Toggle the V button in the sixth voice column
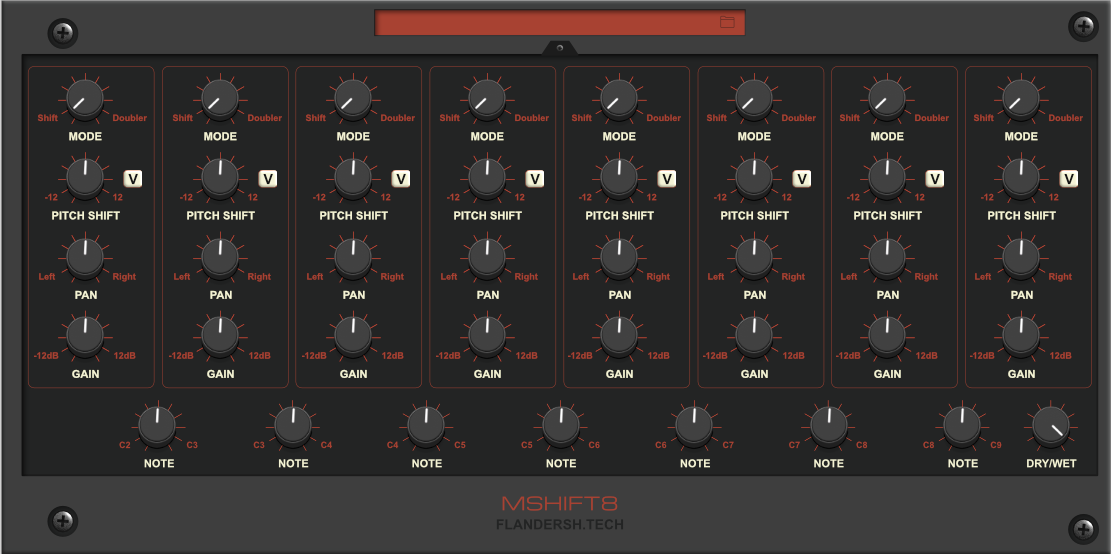 (802, 179)
